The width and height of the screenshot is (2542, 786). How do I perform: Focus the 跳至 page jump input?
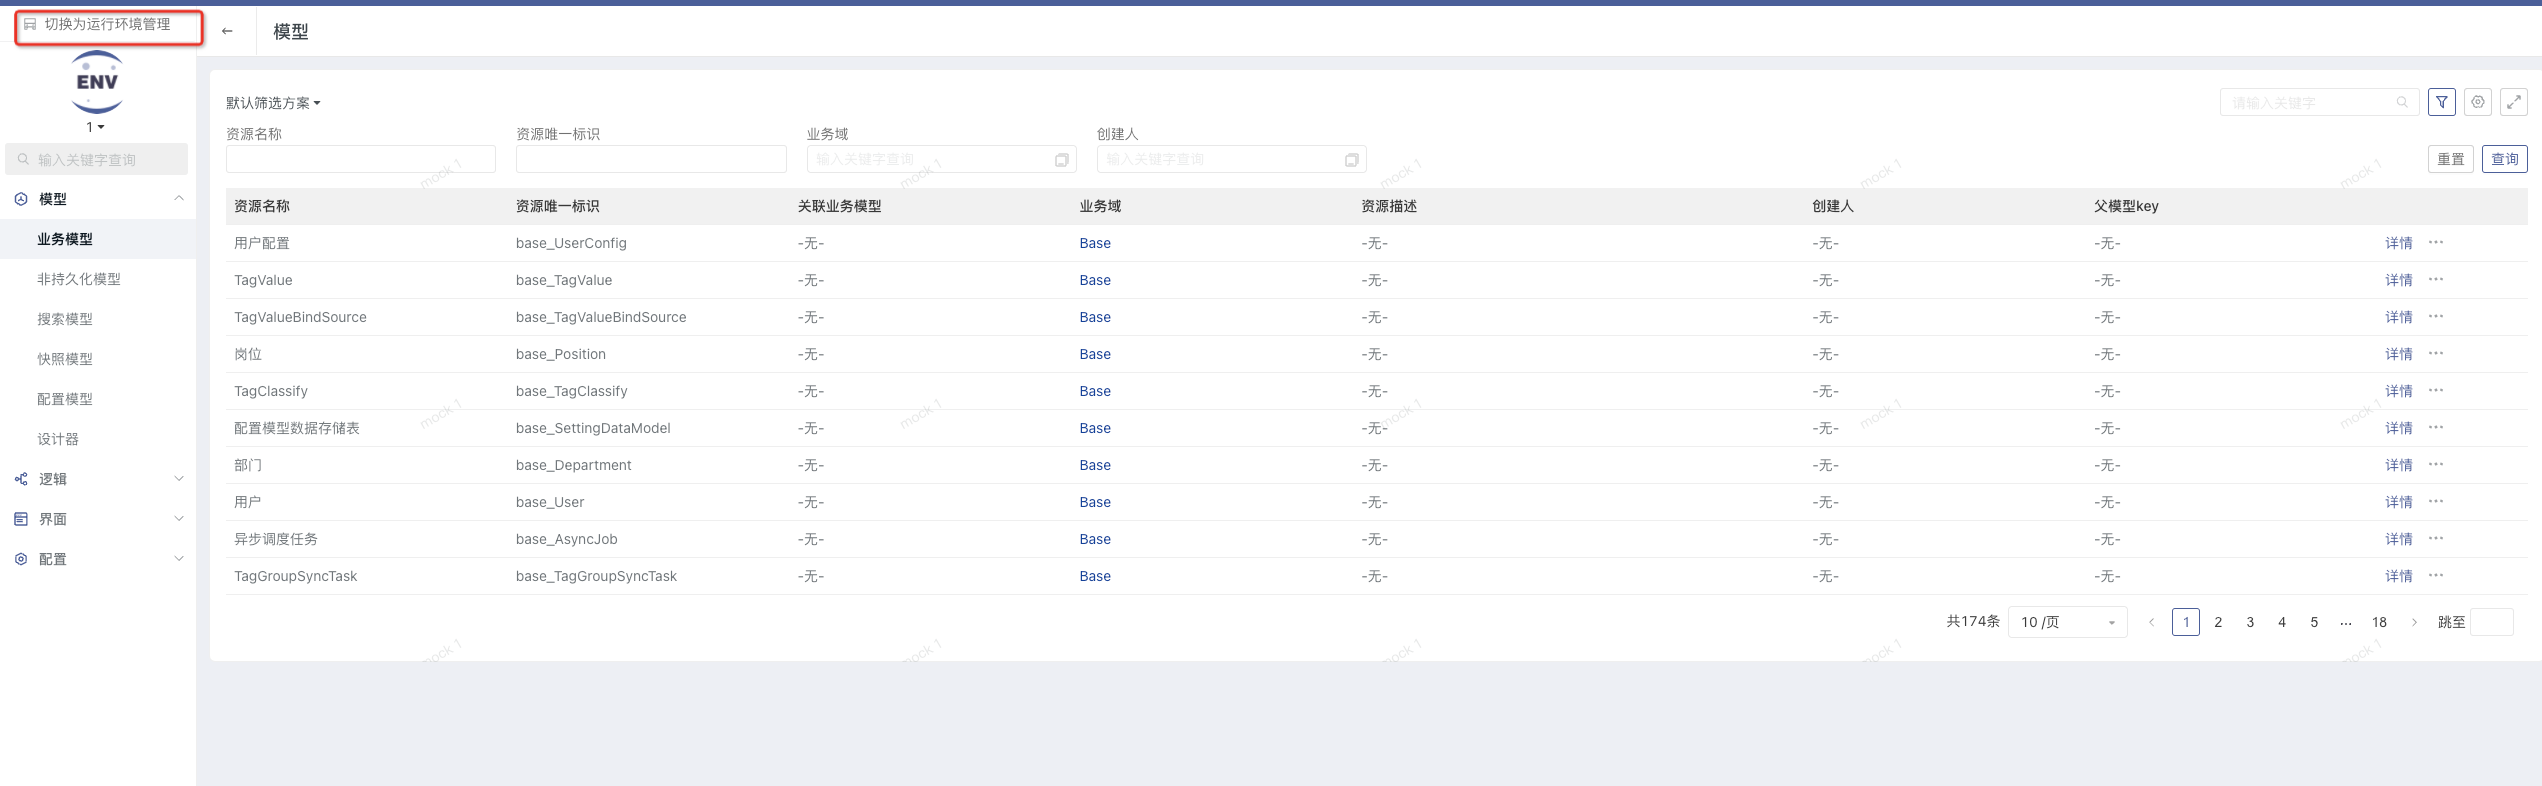(2491, 622)
